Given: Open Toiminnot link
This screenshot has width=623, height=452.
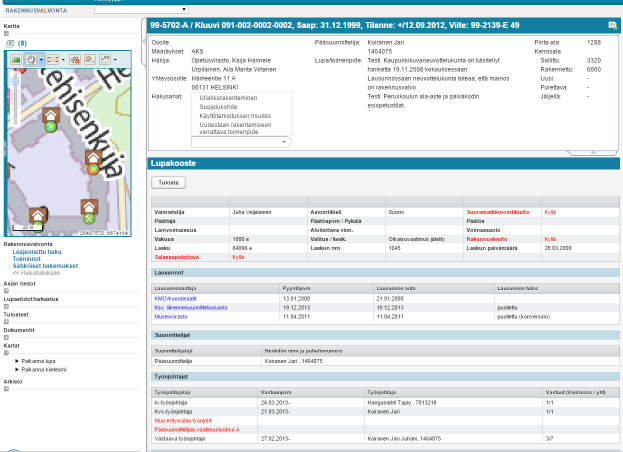Looking at the screenshot, I should 27,259.
